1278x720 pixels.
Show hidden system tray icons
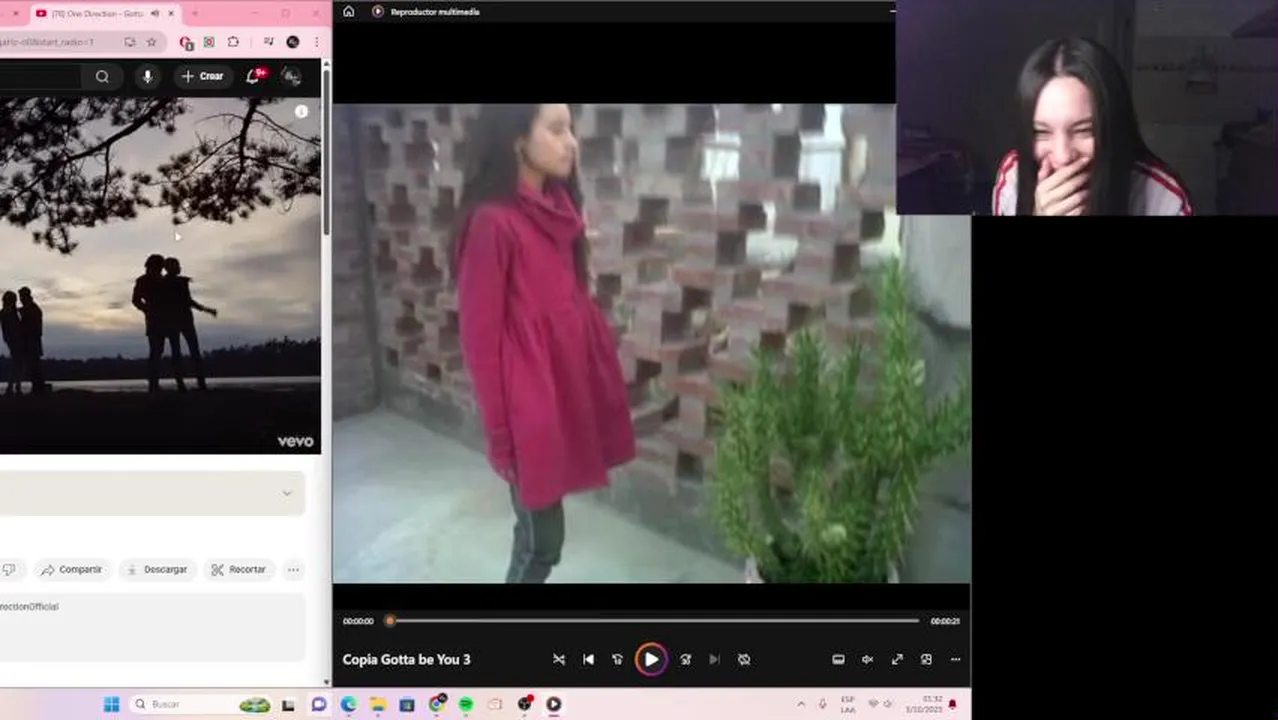pyautogui.click(x=801, y=704)
